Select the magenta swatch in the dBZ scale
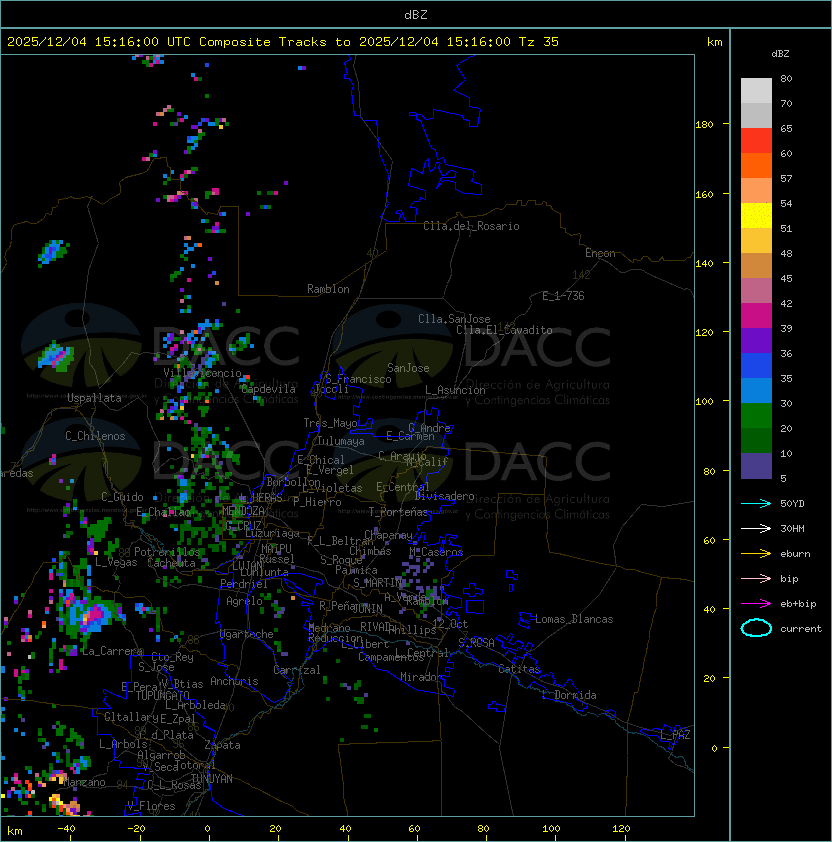Image resolution: width=832 pixels, height=842 pixels. pos(756,316)
